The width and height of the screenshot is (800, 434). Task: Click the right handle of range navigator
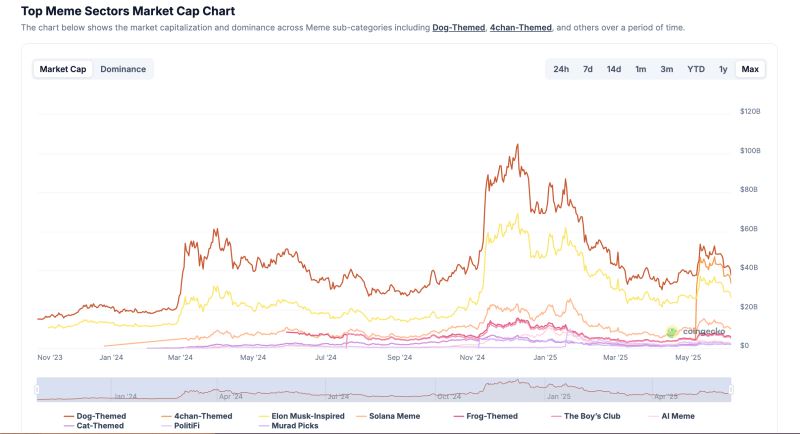click(x=732, y=390)
